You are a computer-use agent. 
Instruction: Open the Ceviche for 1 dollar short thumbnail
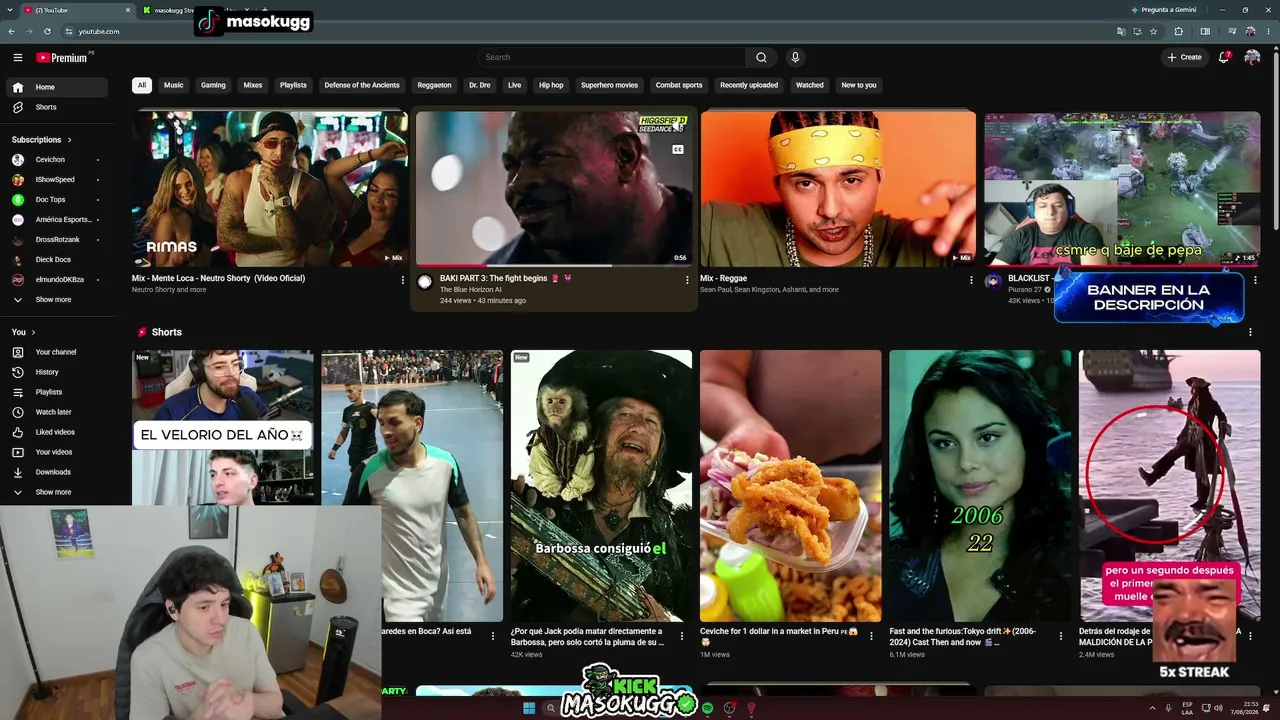(791, 486)
